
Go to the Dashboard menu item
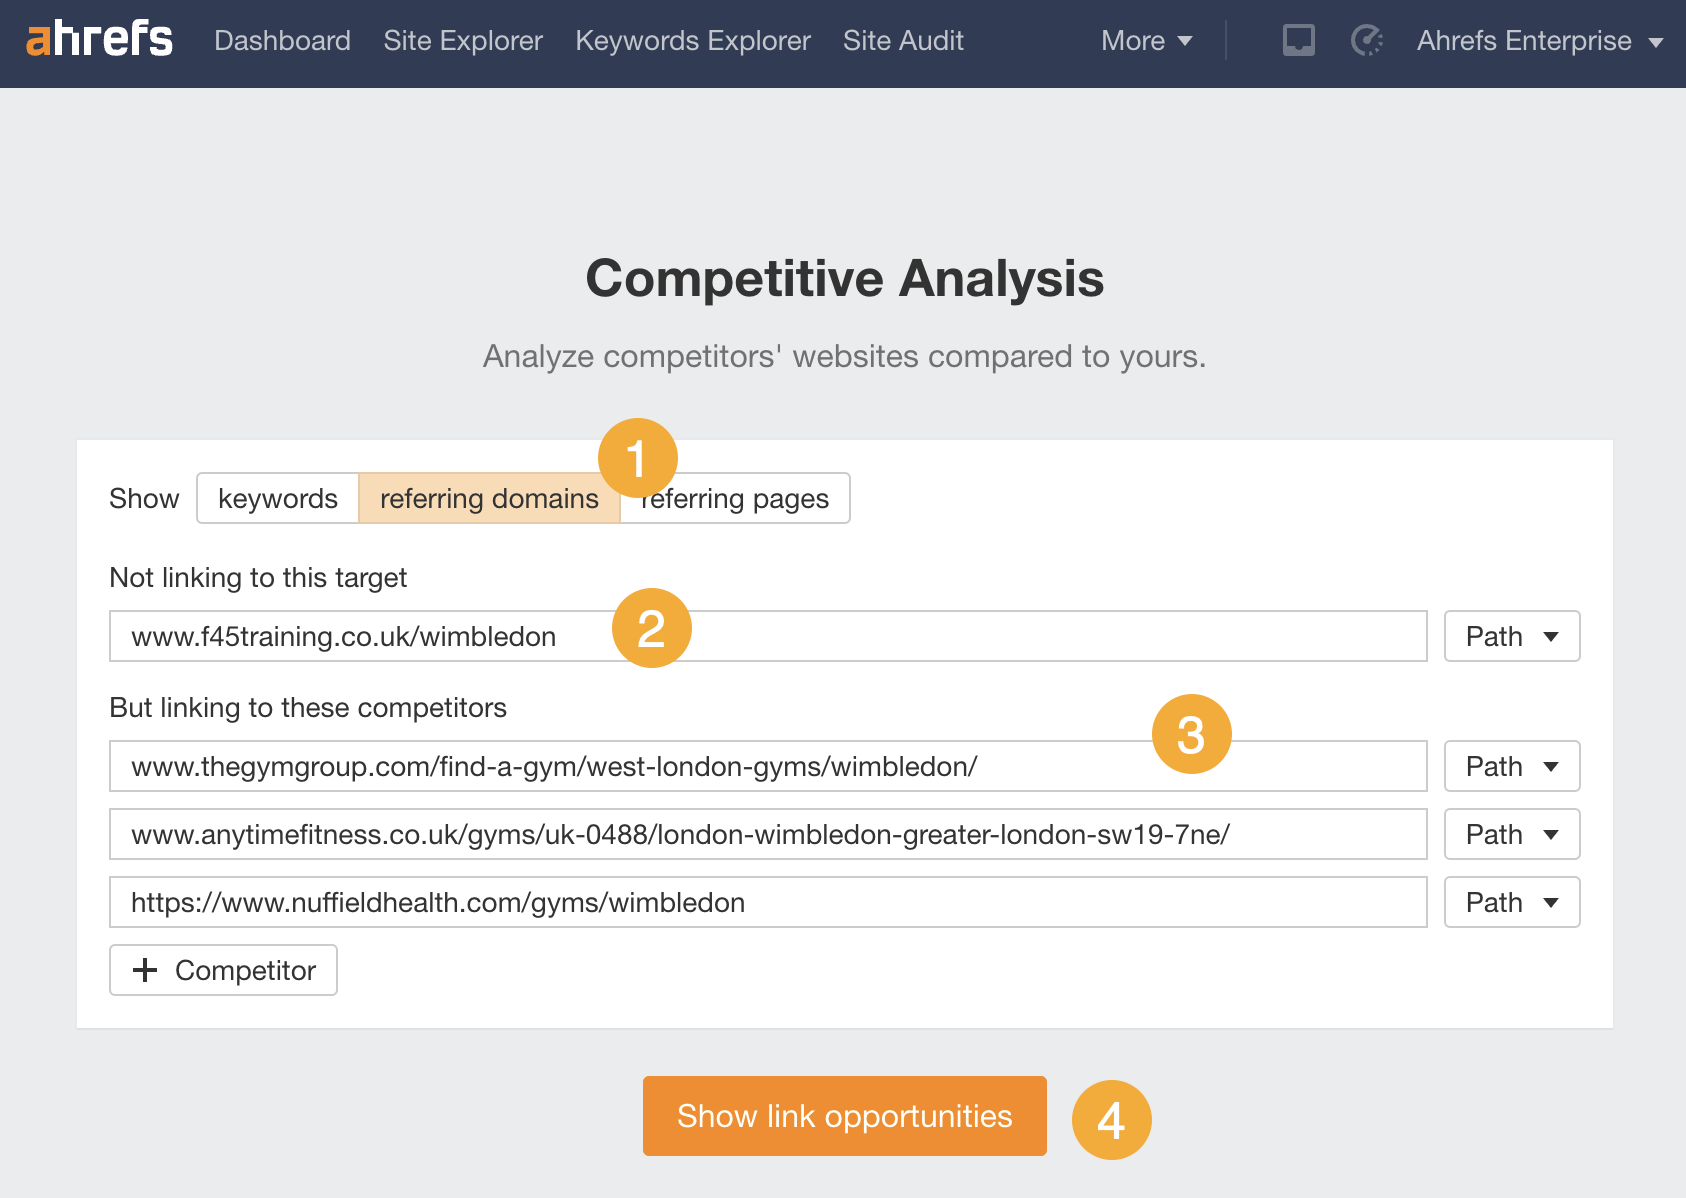coord(283,41)
